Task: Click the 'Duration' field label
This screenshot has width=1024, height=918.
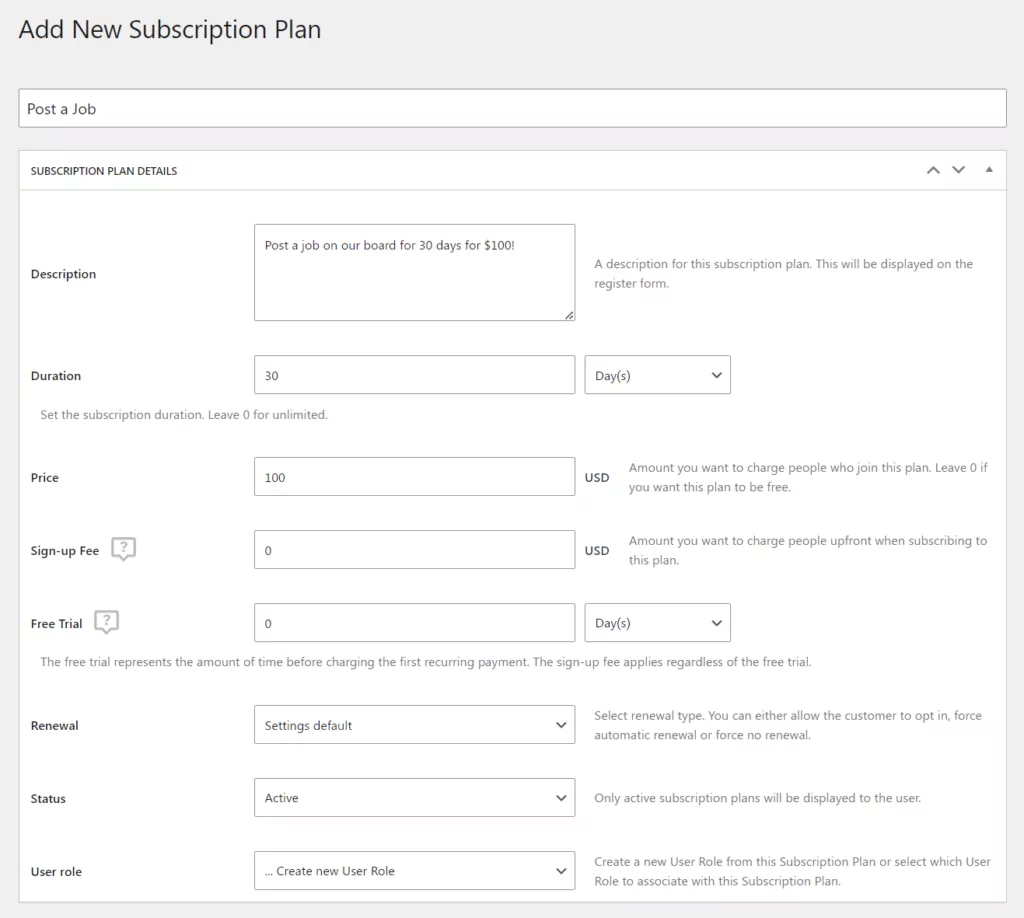Action: [x=56, y=376]
